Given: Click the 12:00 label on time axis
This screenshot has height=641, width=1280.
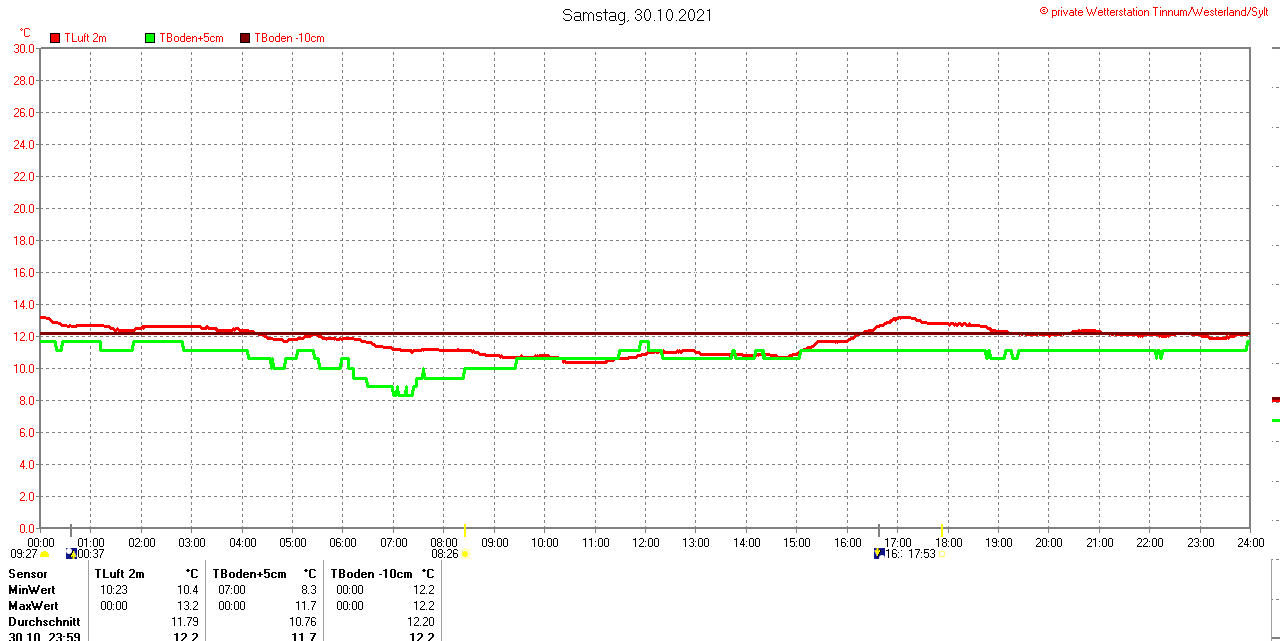Looking at the screenshot, I should pyautogui.click(x=645, y=543).
